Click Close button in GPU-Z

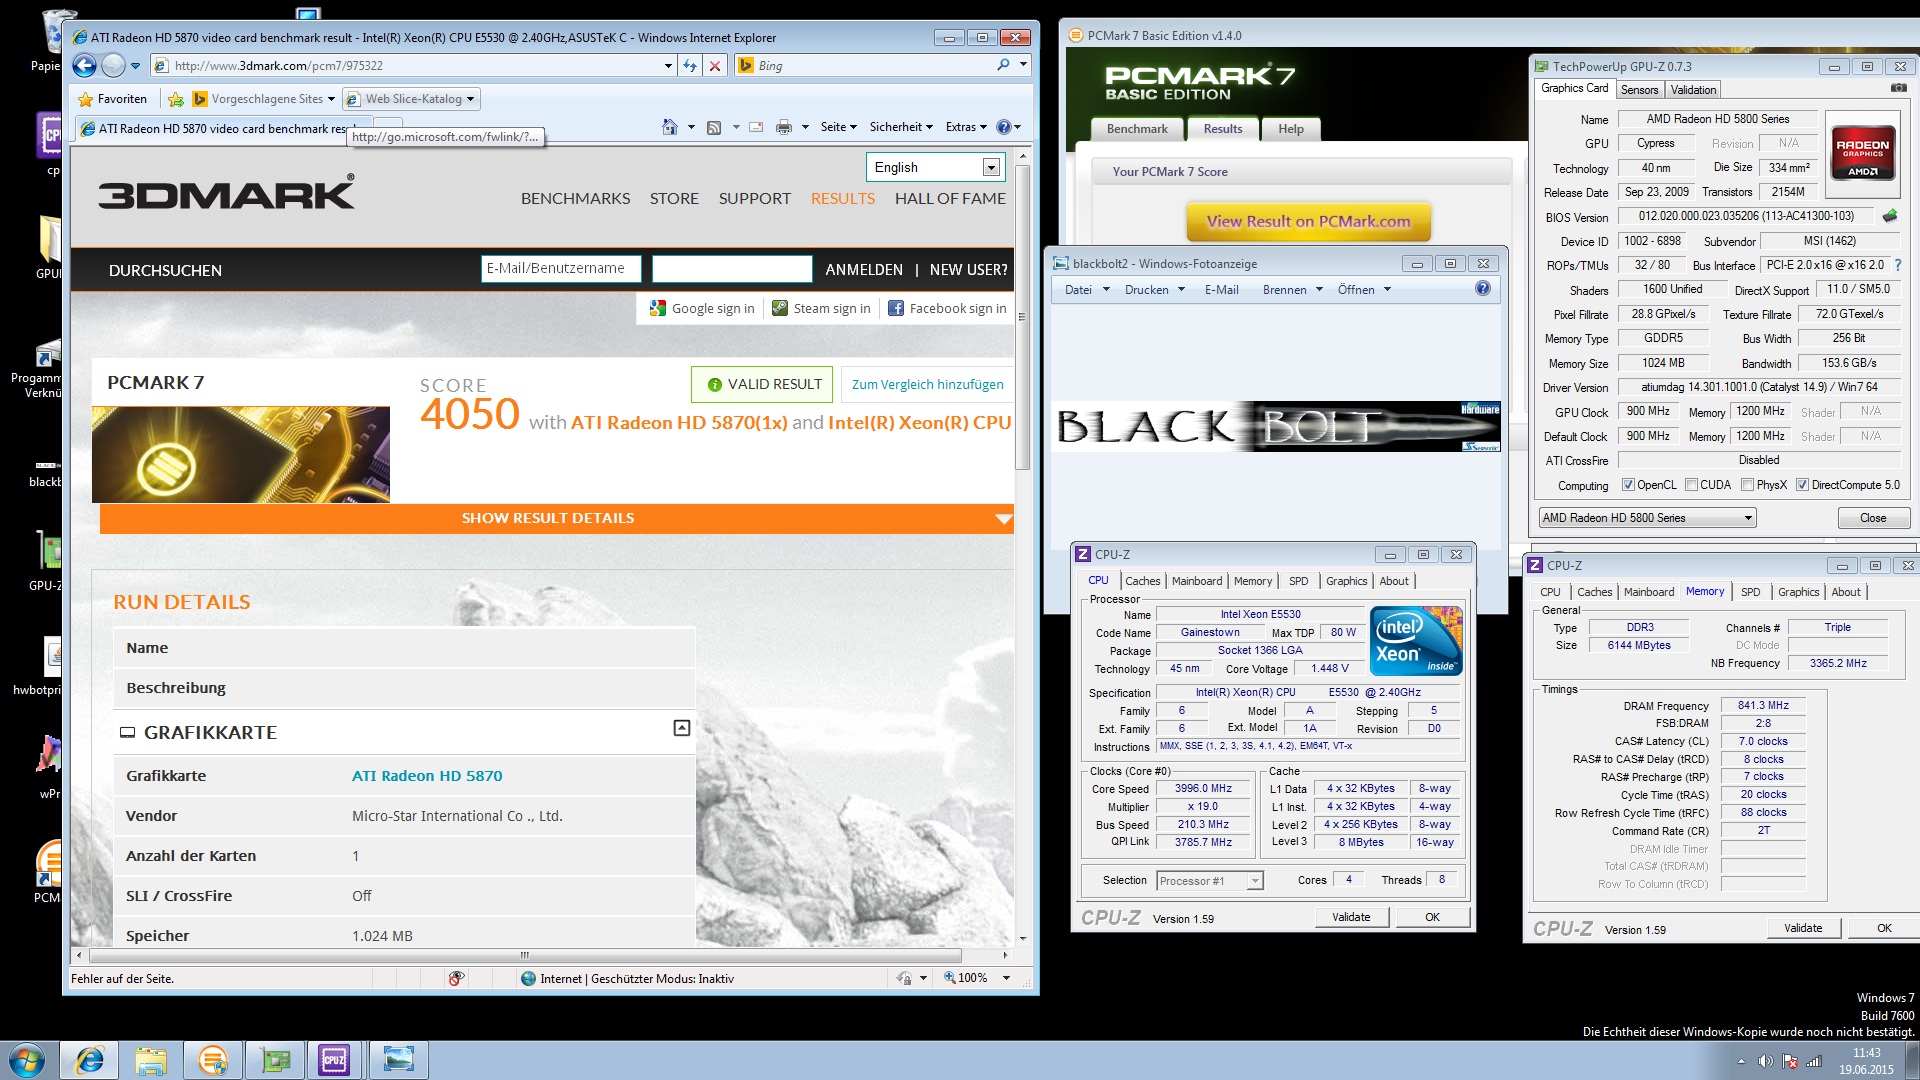1873,518
